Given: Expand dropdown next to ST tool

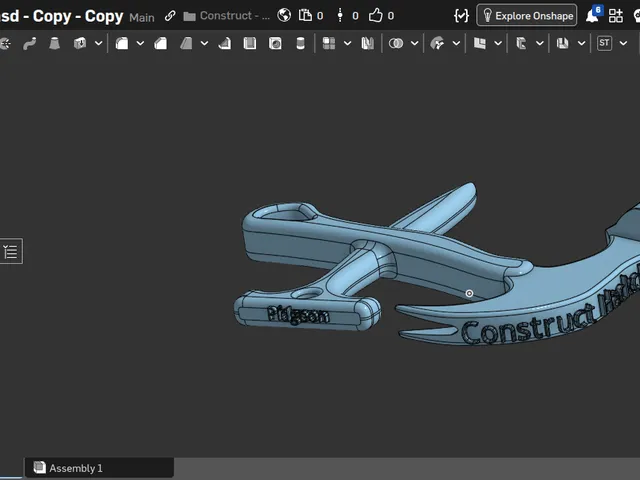Looking at the screenshot, I should click(623, 43).
